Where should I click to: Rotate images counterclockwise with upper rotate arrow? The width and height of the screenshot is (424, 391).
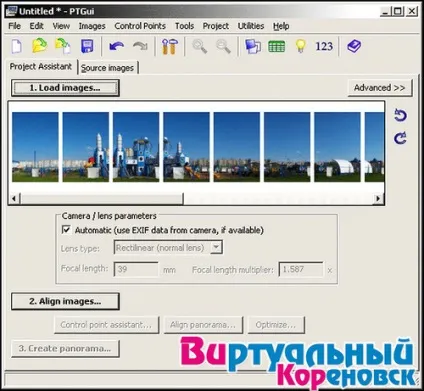[400, 115]
